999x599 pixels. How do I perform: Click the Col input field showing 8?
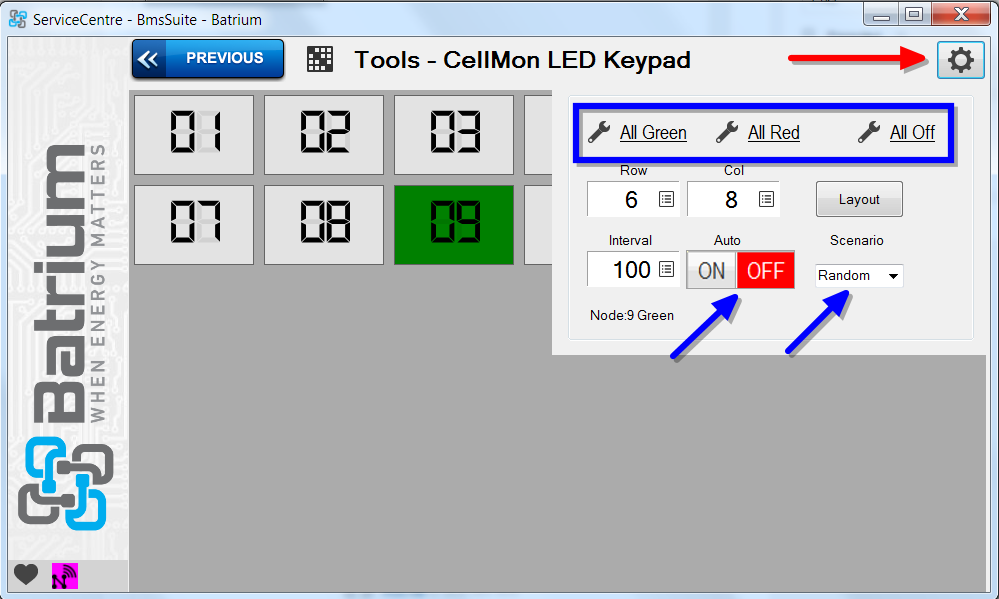[733, 199]
